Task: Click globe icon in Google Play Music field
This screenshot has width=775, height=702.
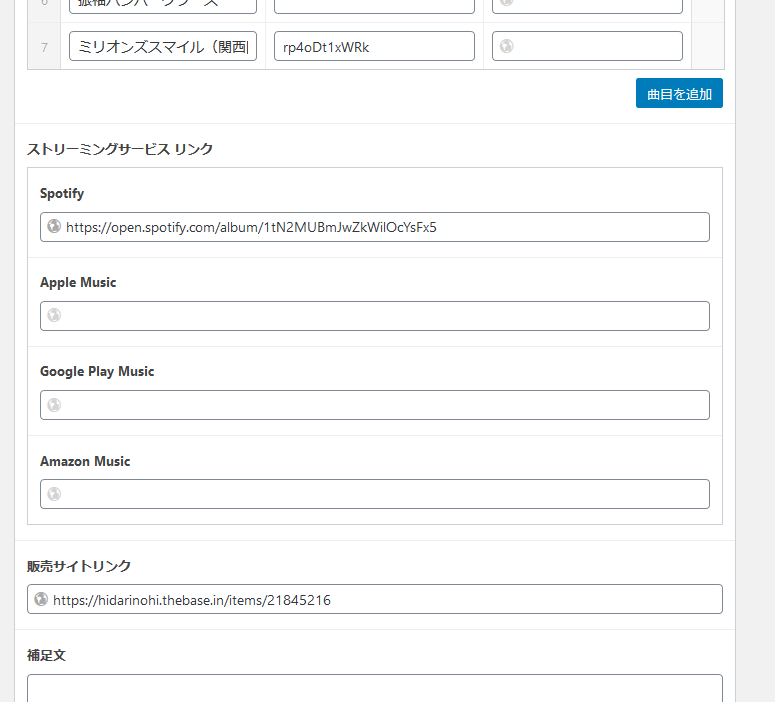Action: [x=54, y=405]
